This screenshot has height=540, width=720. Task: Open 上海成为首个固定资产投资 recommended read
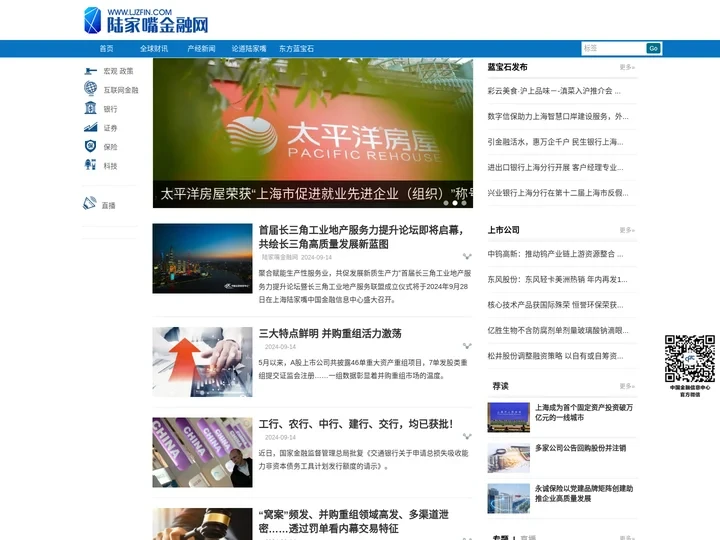coord(584,412)
